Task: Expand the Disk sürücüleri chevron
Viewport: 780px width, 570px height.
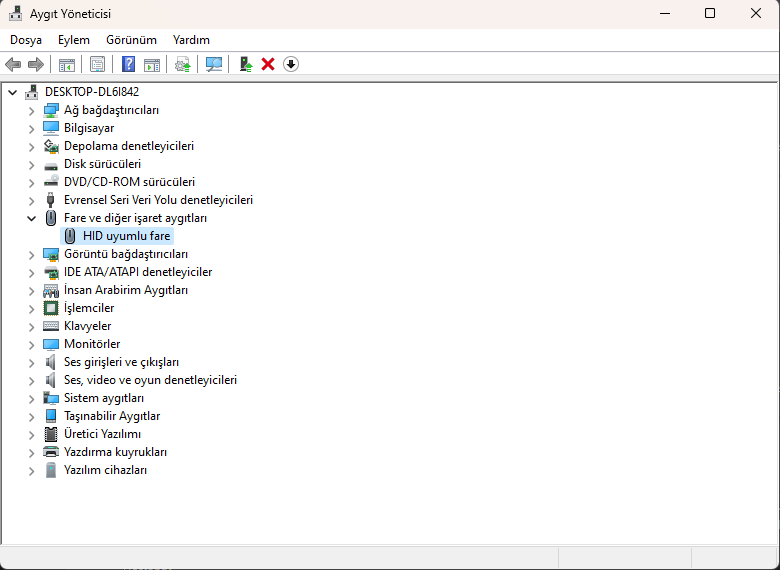Action: tap(31, 164)
